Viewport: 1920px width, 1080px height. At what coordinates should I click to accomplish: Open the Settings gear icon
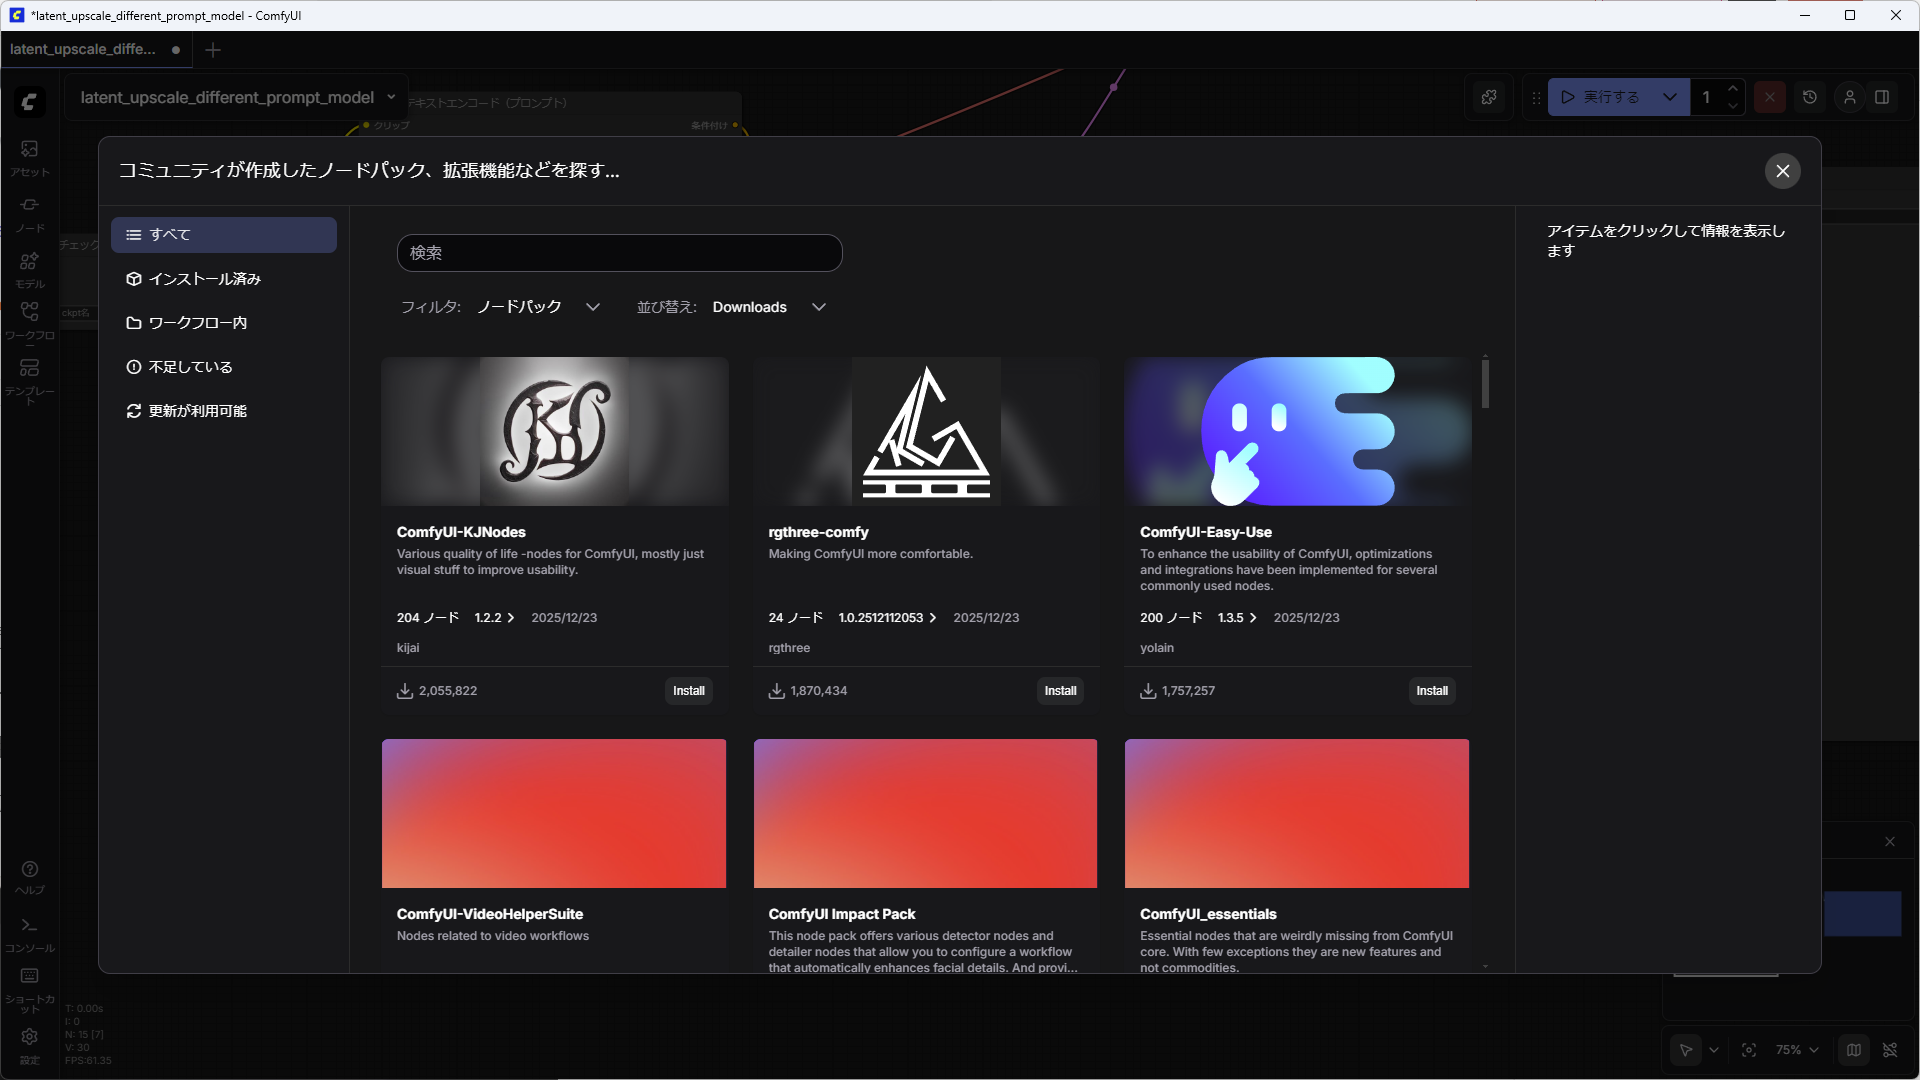pos(29,1037)
